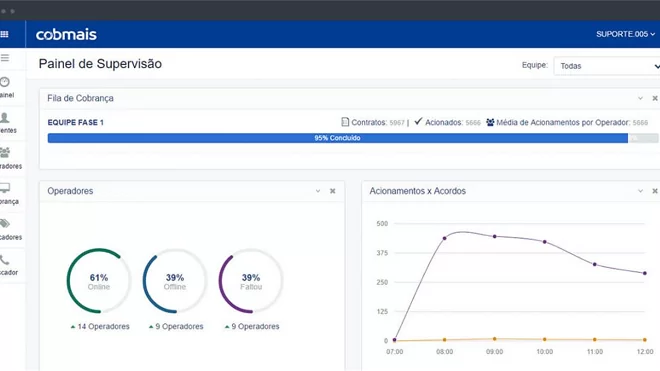Open the apps grid icon
This screenshot has width=660, height=371.
[4, 34]
